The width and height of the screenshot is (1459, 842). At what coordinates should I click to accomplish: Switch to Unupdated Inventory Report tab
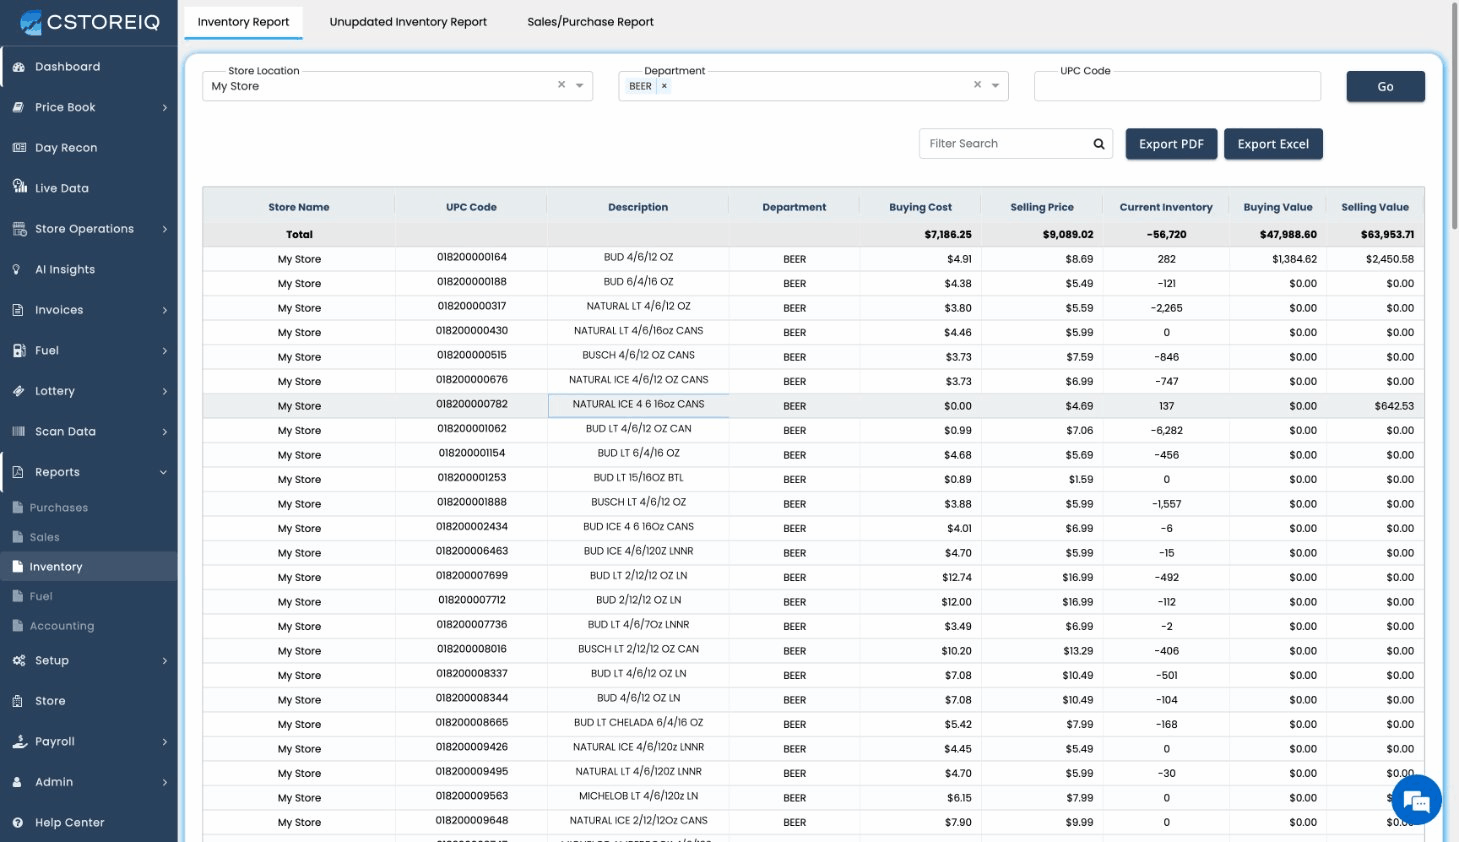tap(408, 22)
